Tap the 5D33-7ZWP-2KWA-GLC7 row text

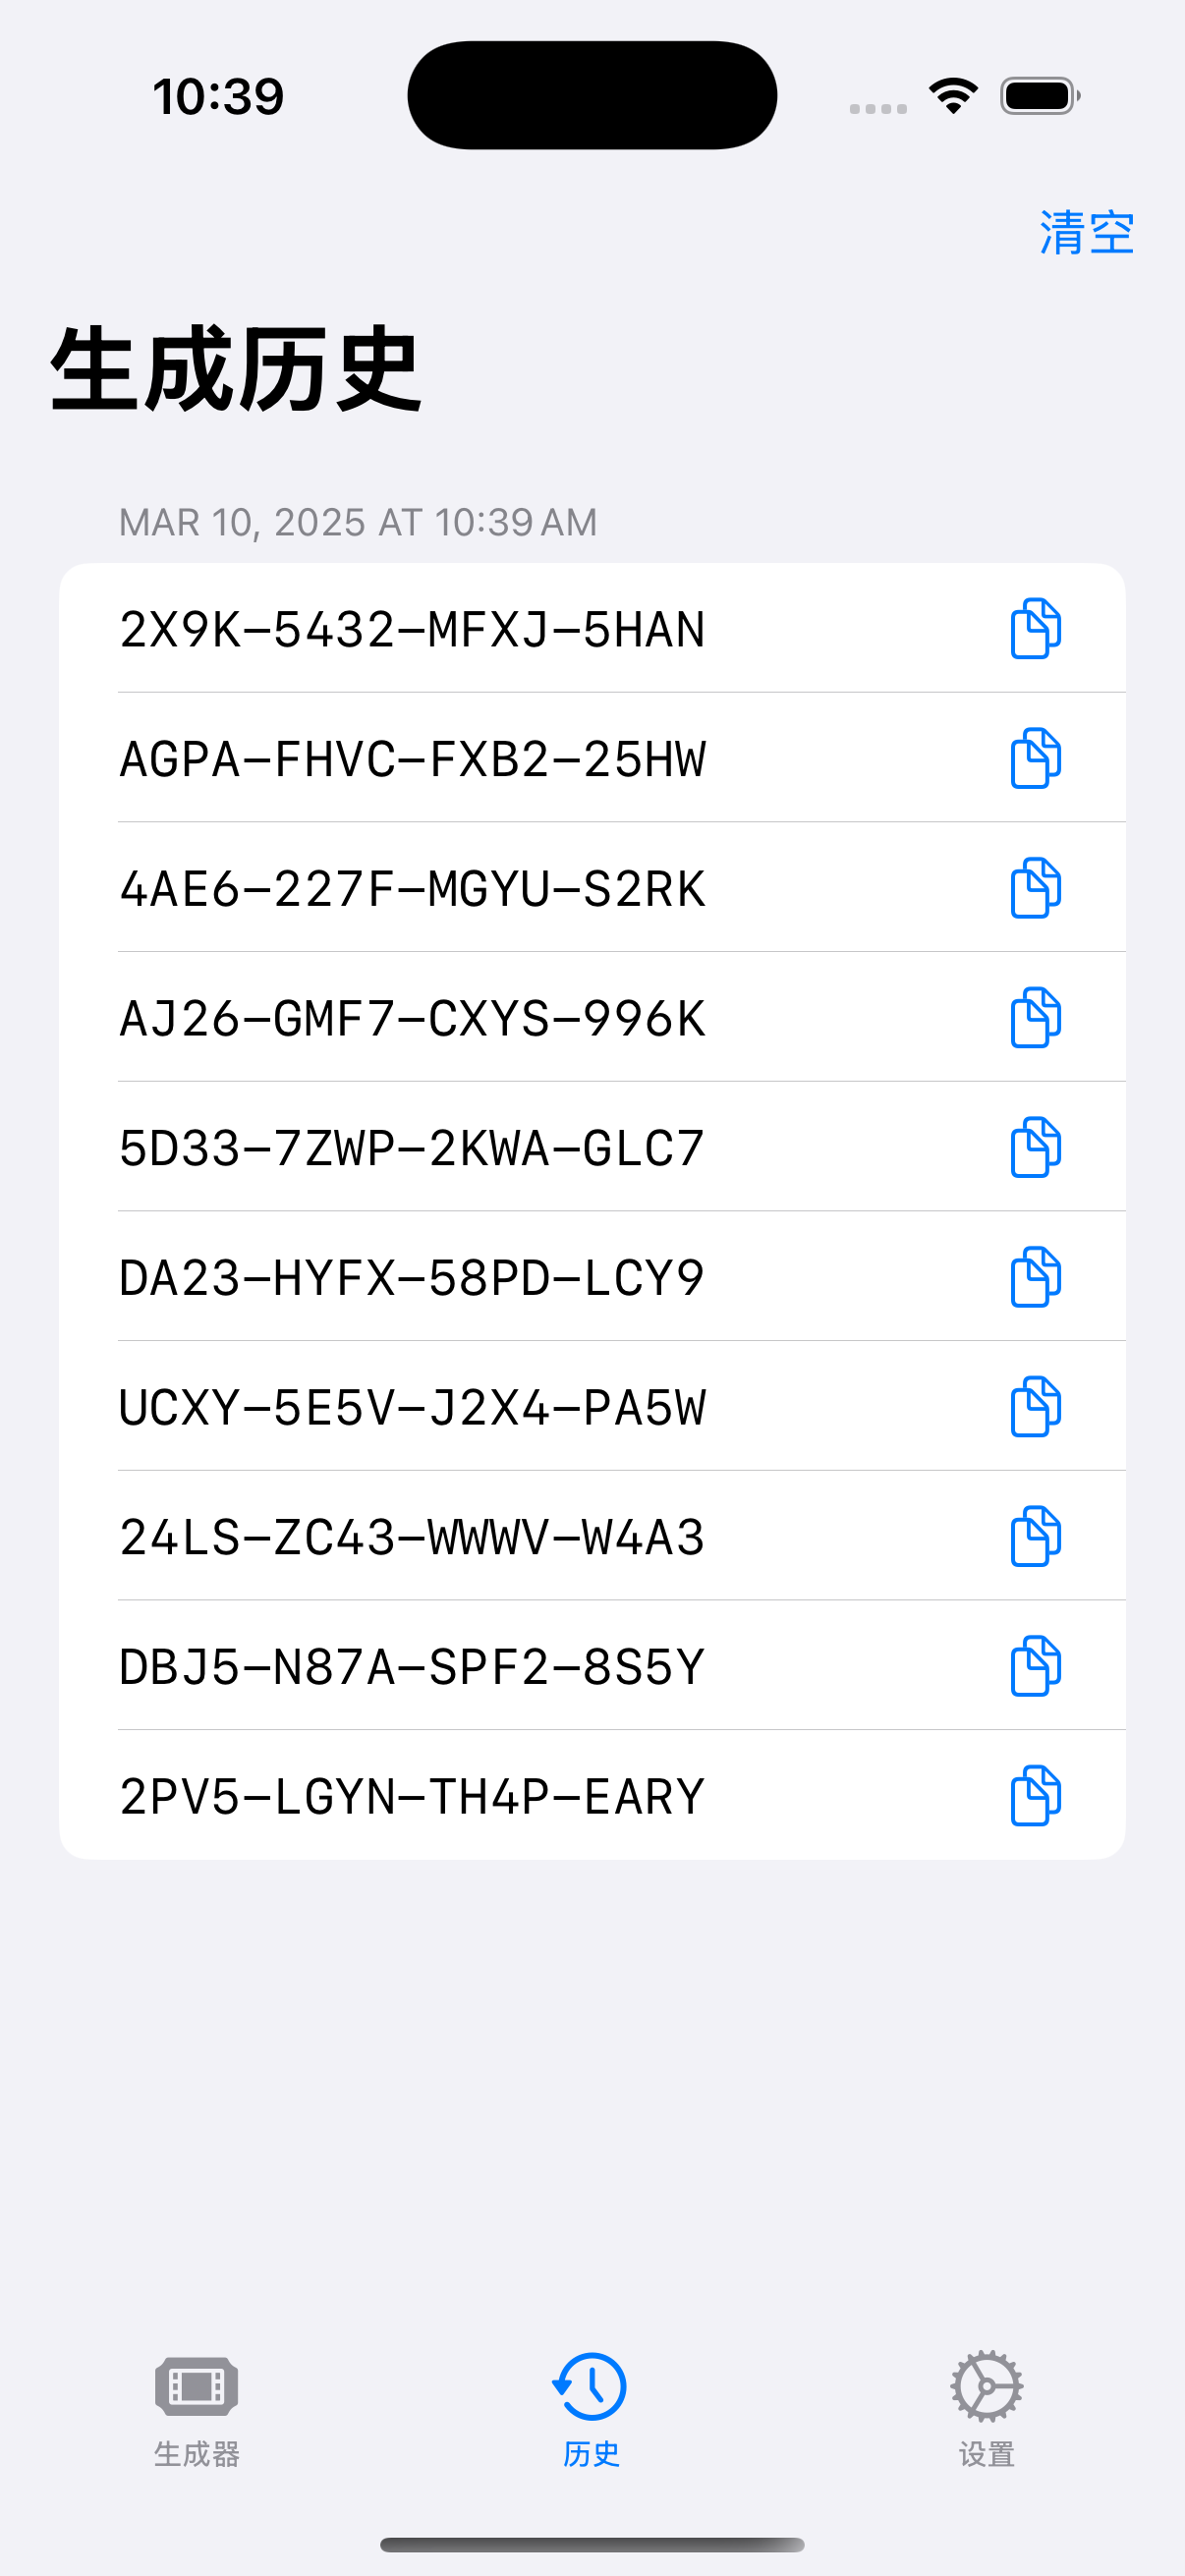[412, 1148]
